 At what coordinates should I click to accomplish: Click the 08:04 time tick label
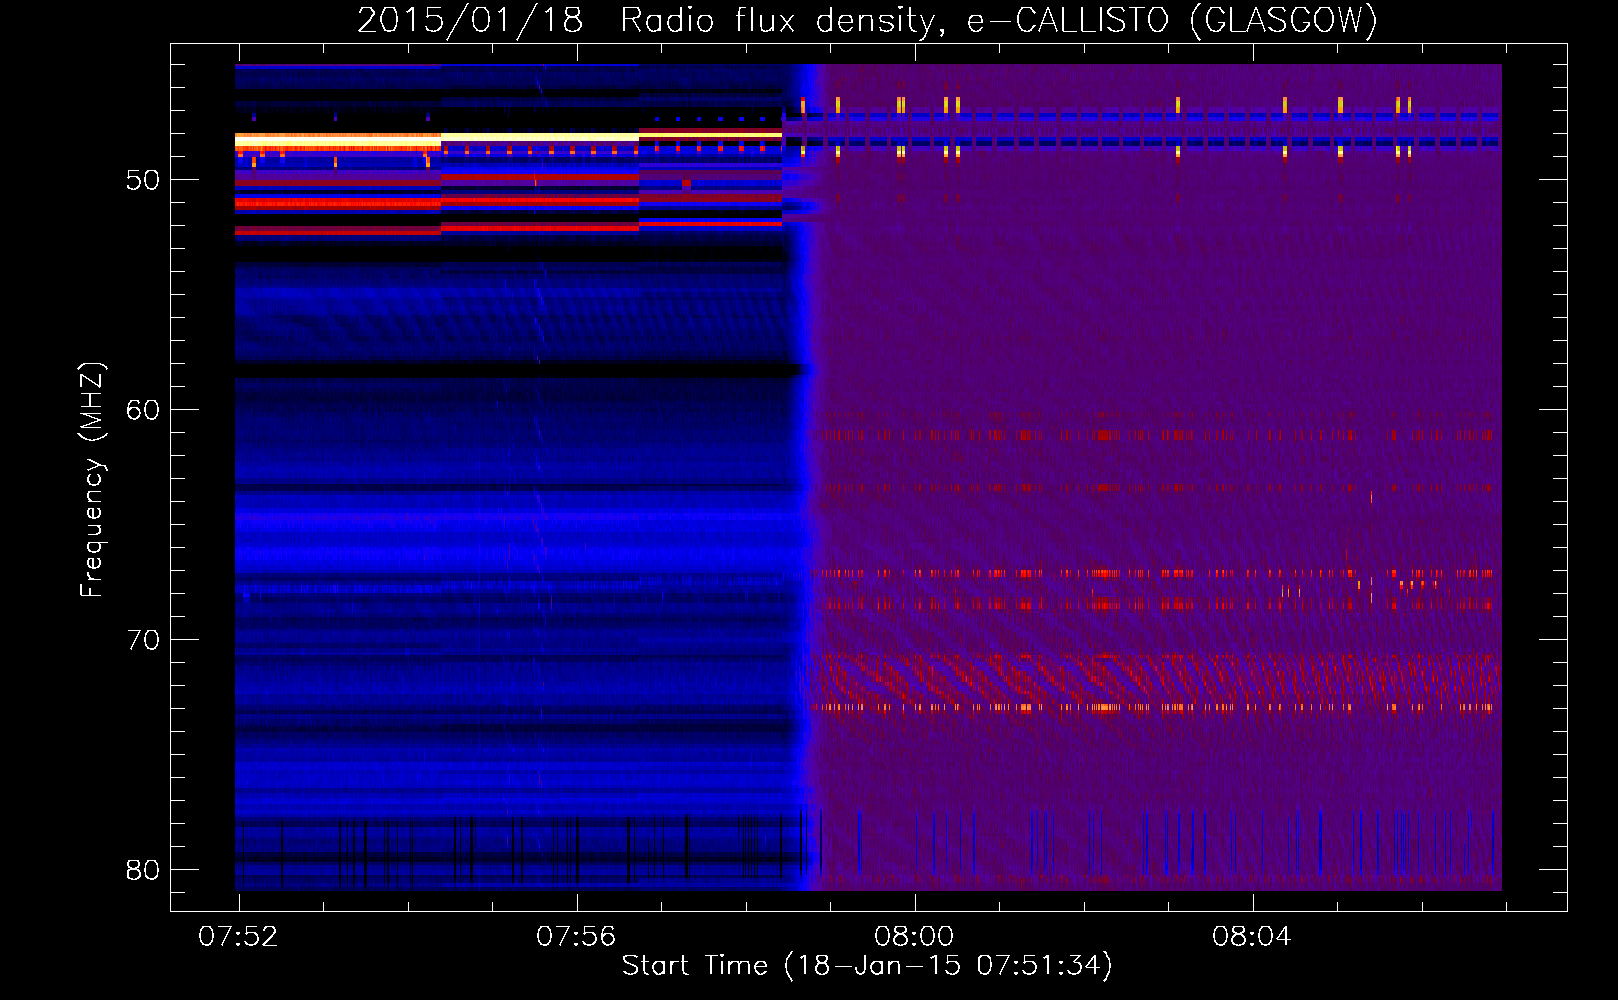(x=1252, y=937)
